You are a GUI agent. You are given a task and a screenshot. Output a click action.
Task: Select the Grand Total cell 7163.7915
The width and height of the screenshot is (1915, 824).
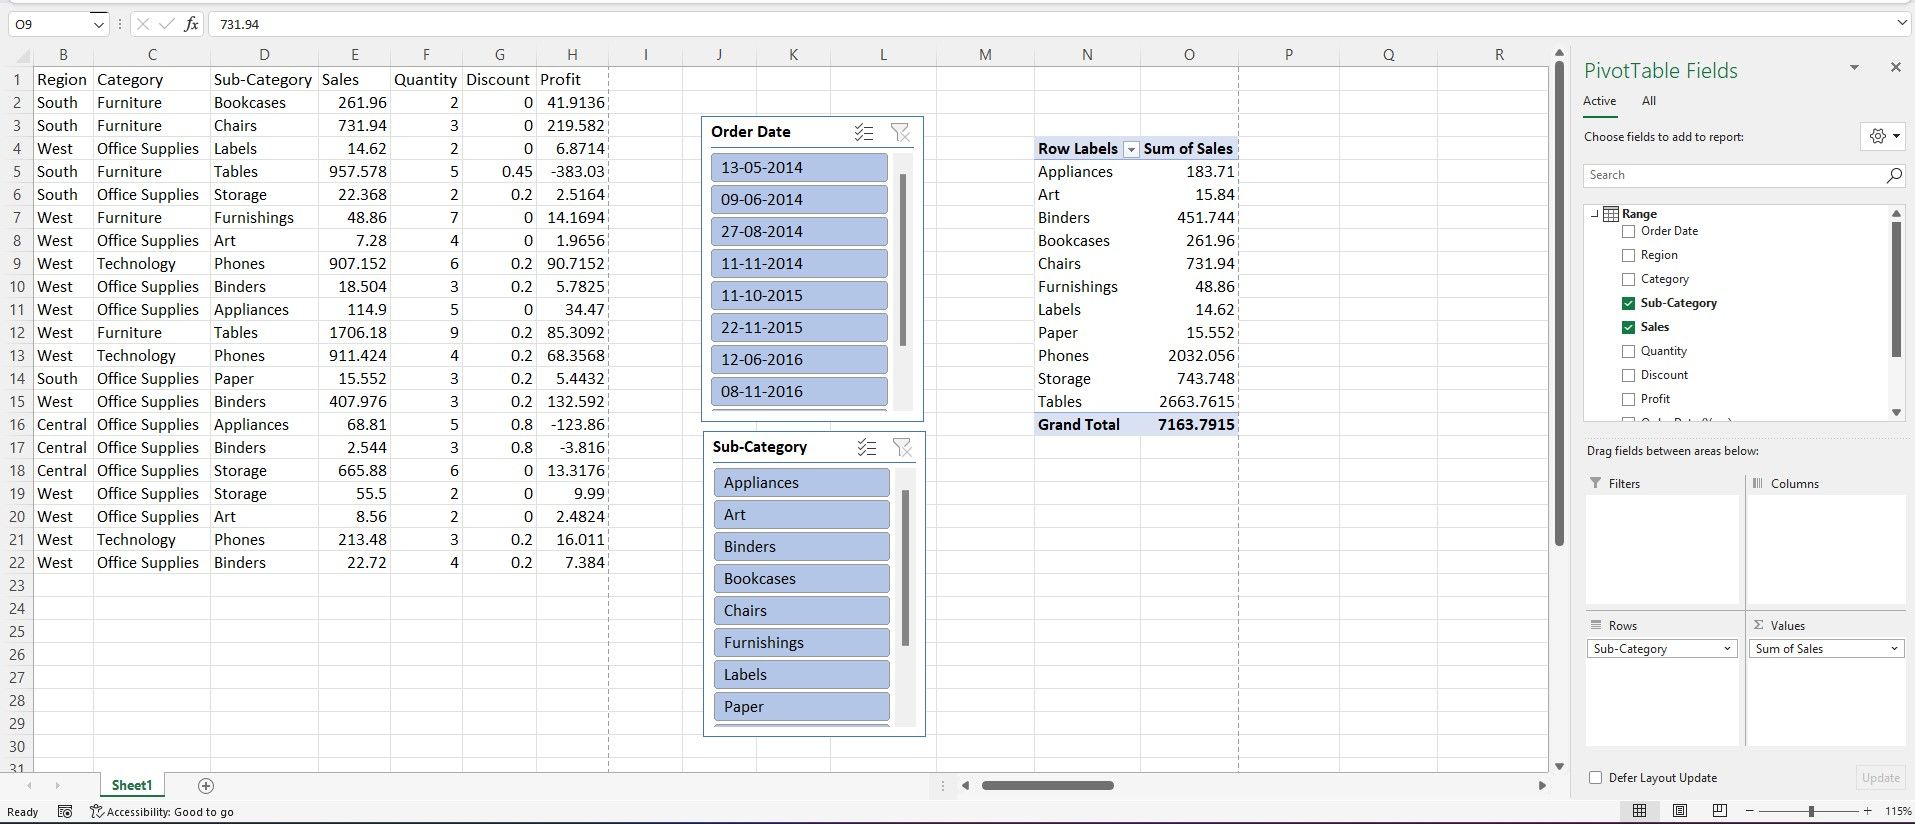tap(1189, 425)
